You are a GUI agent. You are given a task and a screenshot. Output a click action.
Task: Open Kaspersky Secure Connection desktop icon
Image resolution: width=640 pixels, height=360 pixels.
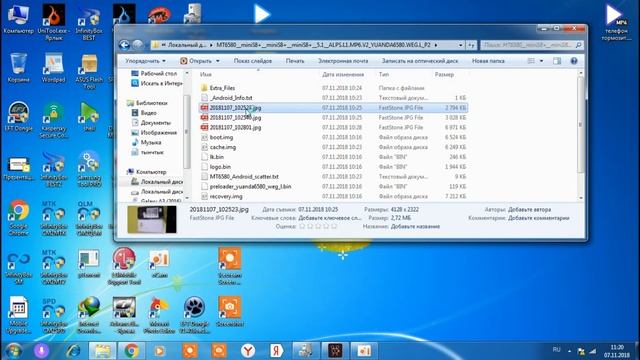click(53, 120)
